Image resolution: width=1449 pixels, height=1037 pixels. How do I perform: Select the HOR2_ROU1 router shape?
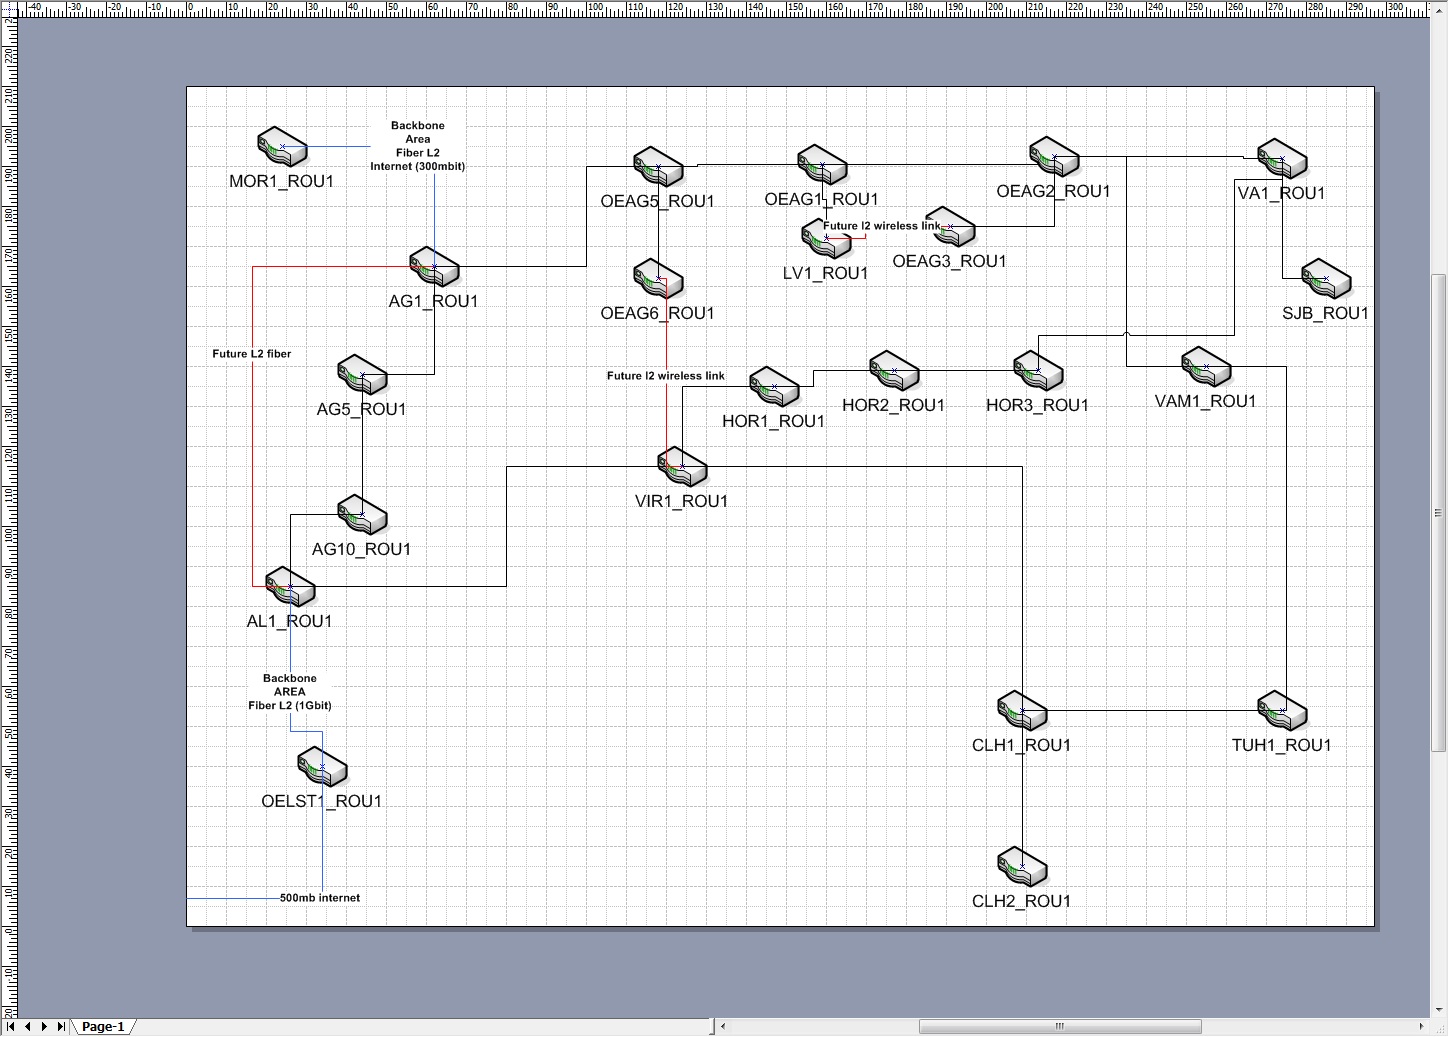(x=894, y=372)
